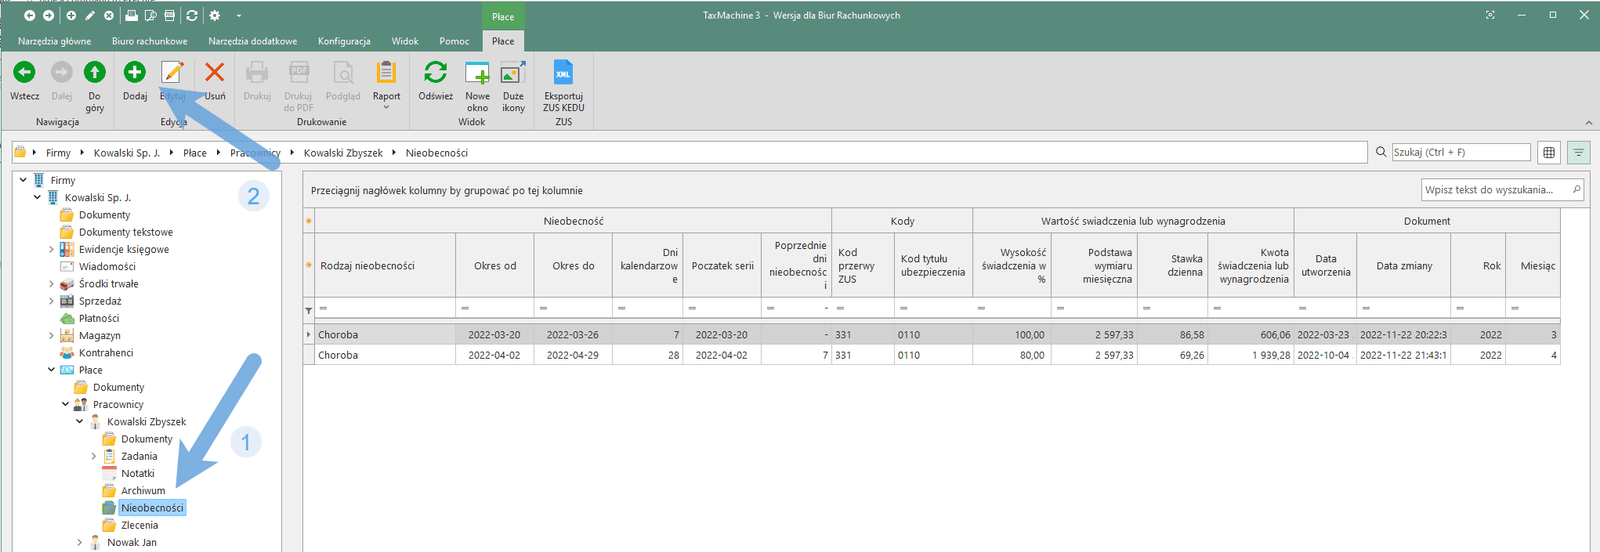This screenshot has height=552, width=1600.
Task: Select the Zlecenia folder in tree
Action: (139, 525)
